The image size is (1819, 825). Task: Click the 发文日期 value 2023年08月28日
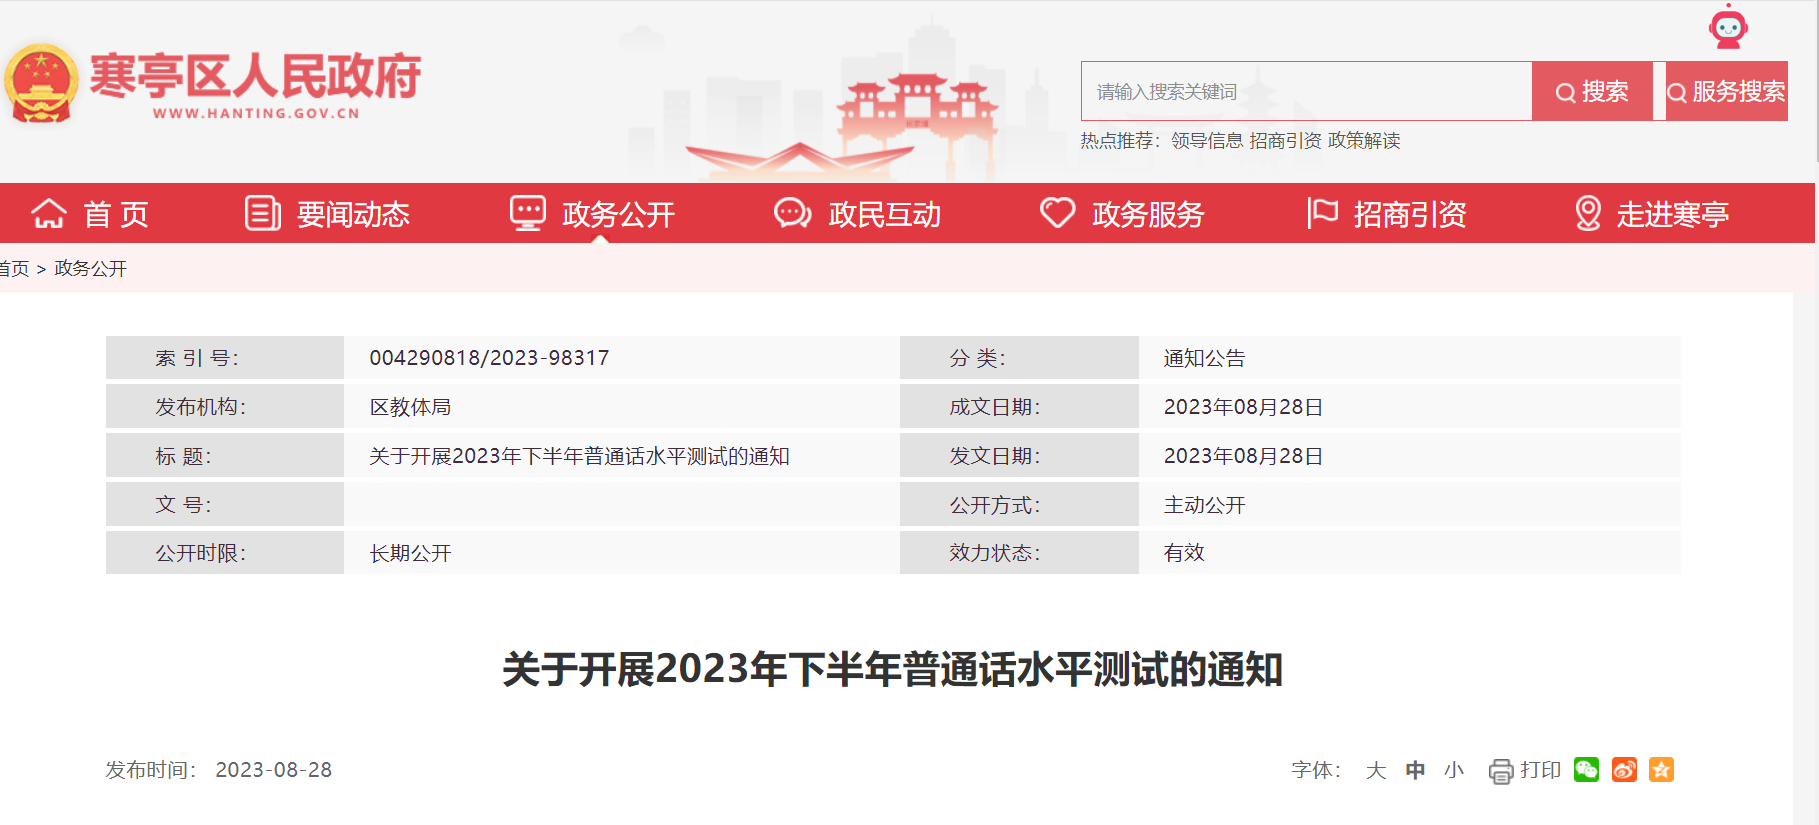(1243, 456)
